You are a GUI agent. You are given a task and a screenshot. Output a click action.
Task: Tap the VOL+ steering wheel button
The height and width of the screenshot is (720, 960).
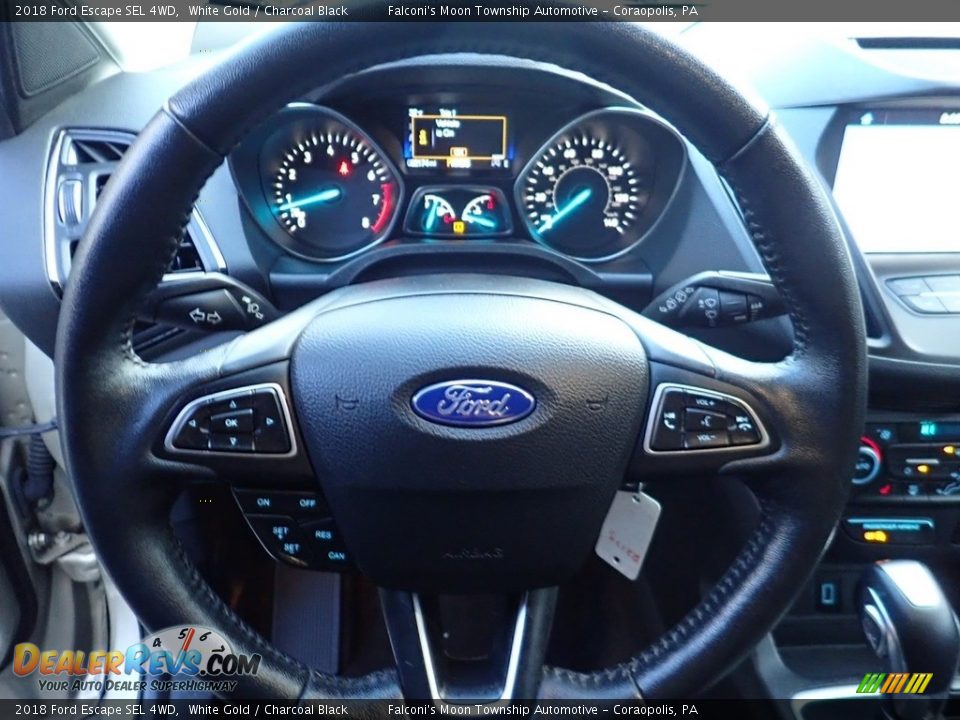[x=705, y=402]
